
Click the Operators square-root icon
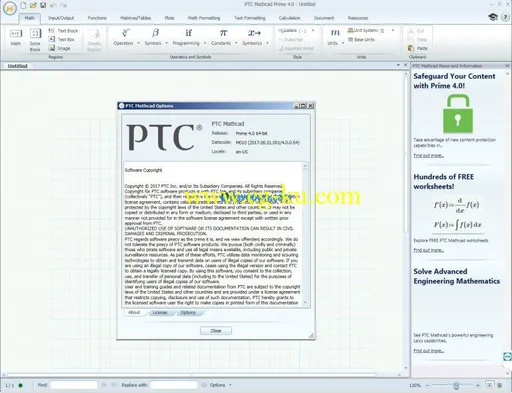[125, 33]
